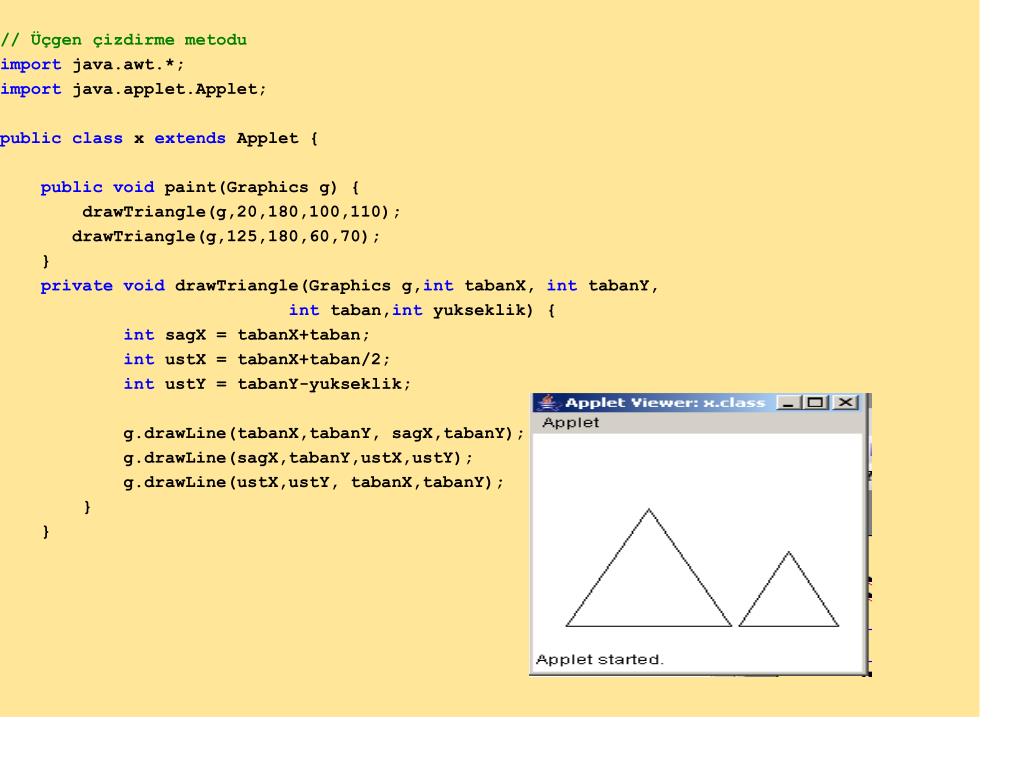This screenshot has height=768, width=1024.
Task: Click the line 'import java.awt.*;'
Action: pos(92,65)
